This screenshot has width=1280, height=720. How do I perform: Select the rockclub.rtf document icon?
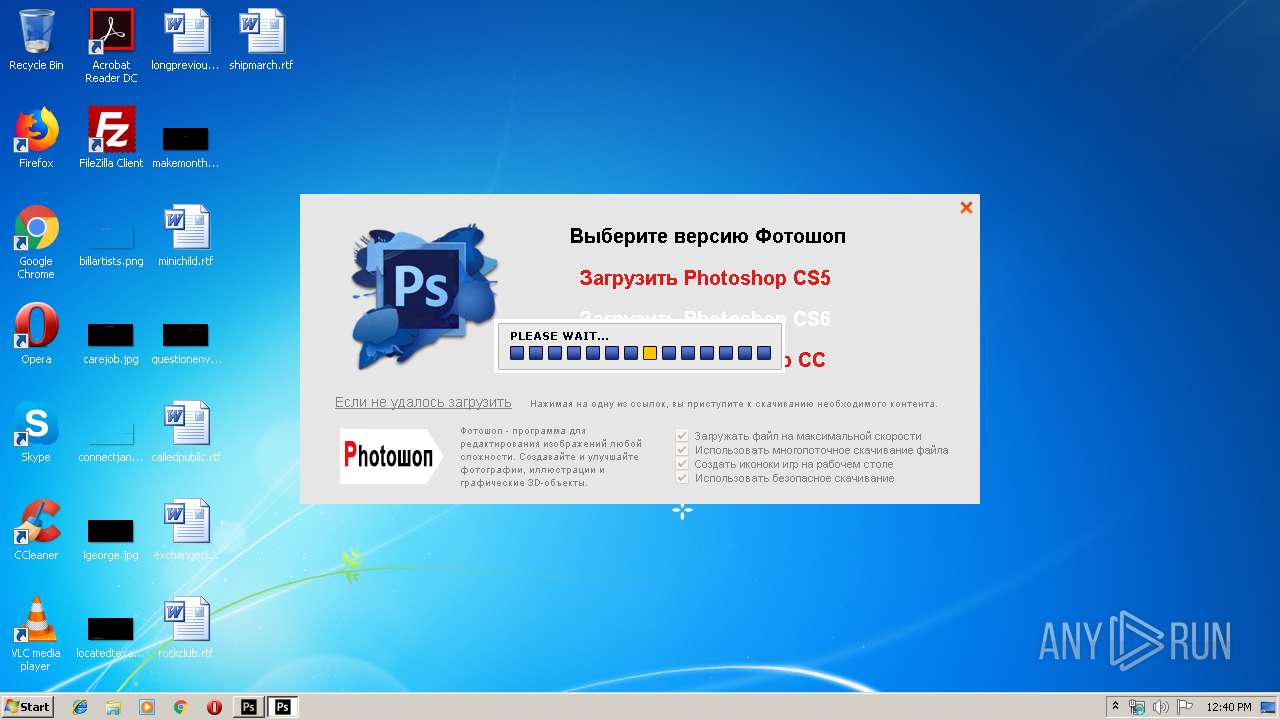[185, 628]
